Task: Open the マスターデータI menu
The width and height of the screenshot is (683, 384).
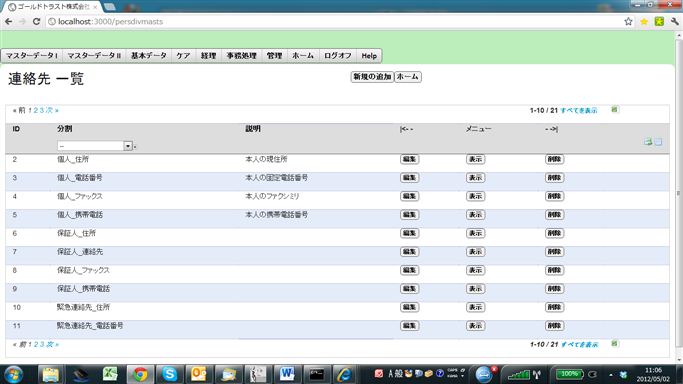Action: click(x=32, y=56)
